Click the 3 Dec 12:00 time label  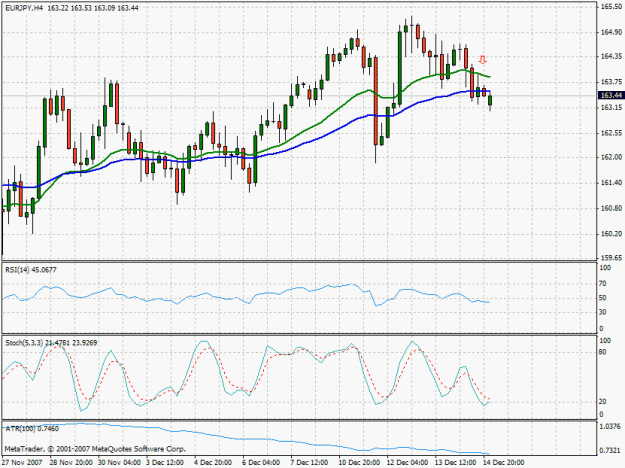(165, 462)
